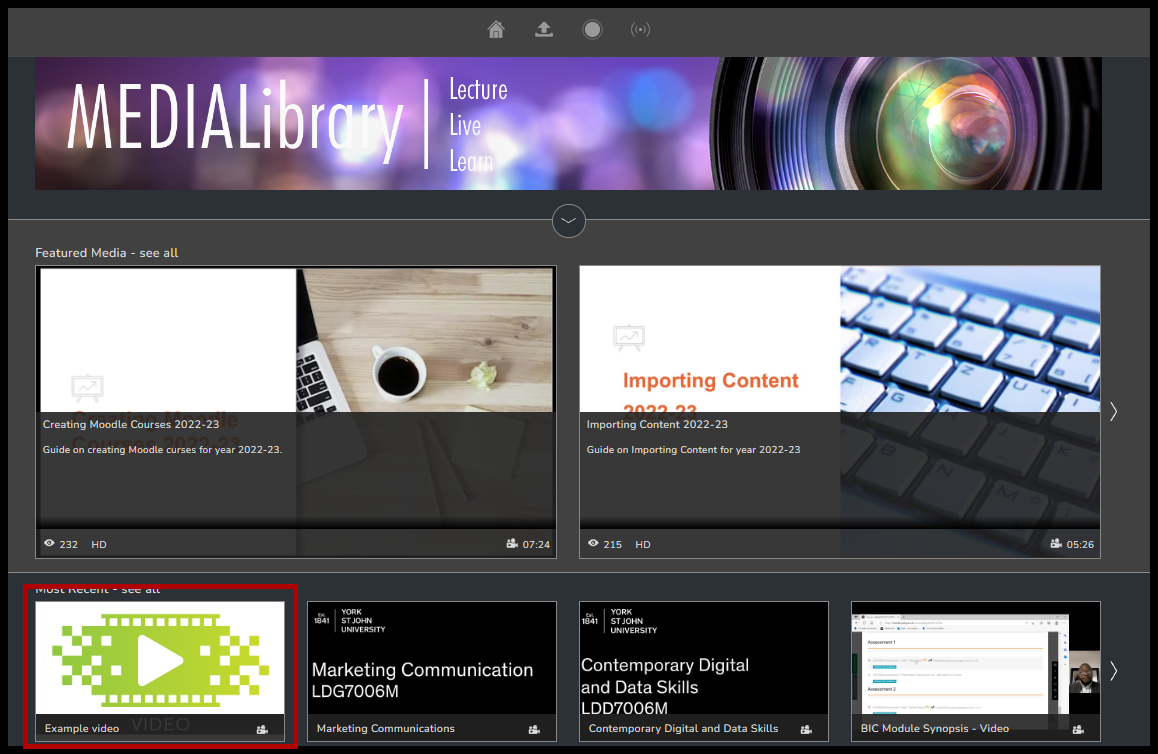
Task: Click camera icon on BIC Module Synopsis card
Action: (1078, 729)
